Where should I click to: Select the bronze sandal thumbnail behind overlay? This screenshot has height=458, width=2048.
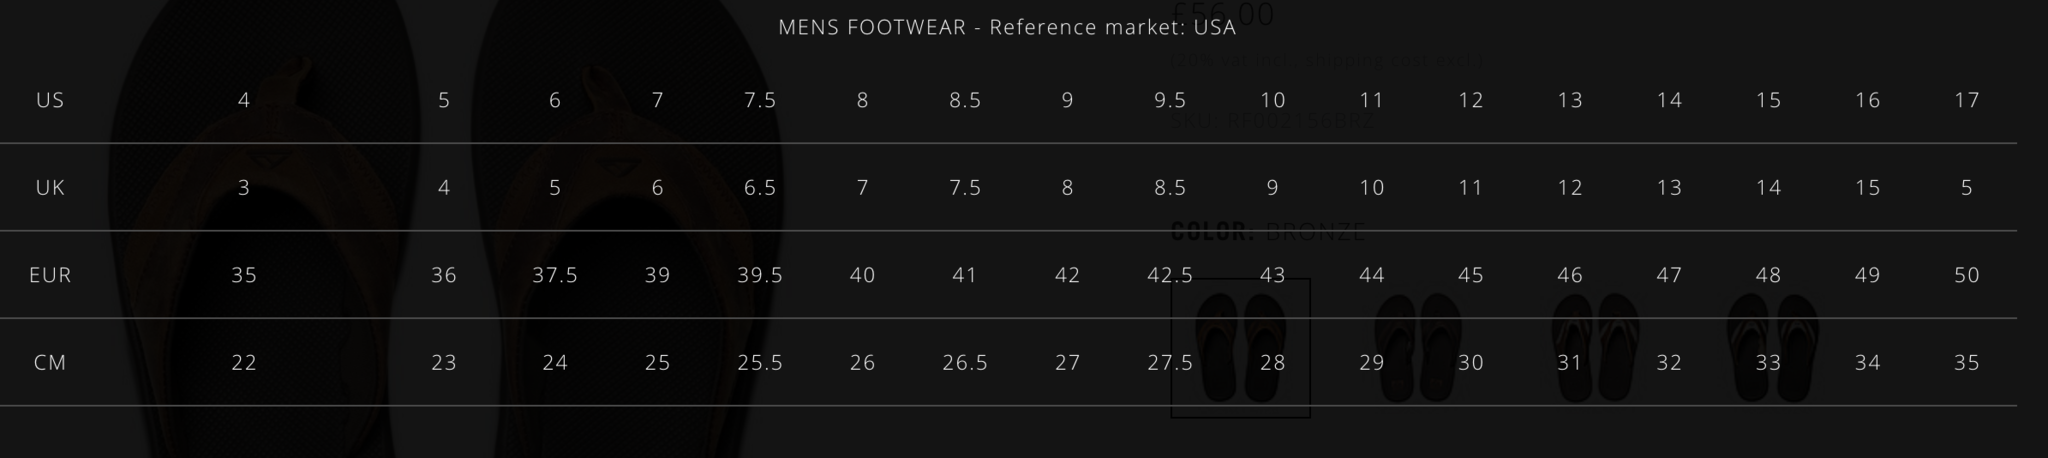point(1240,348)
